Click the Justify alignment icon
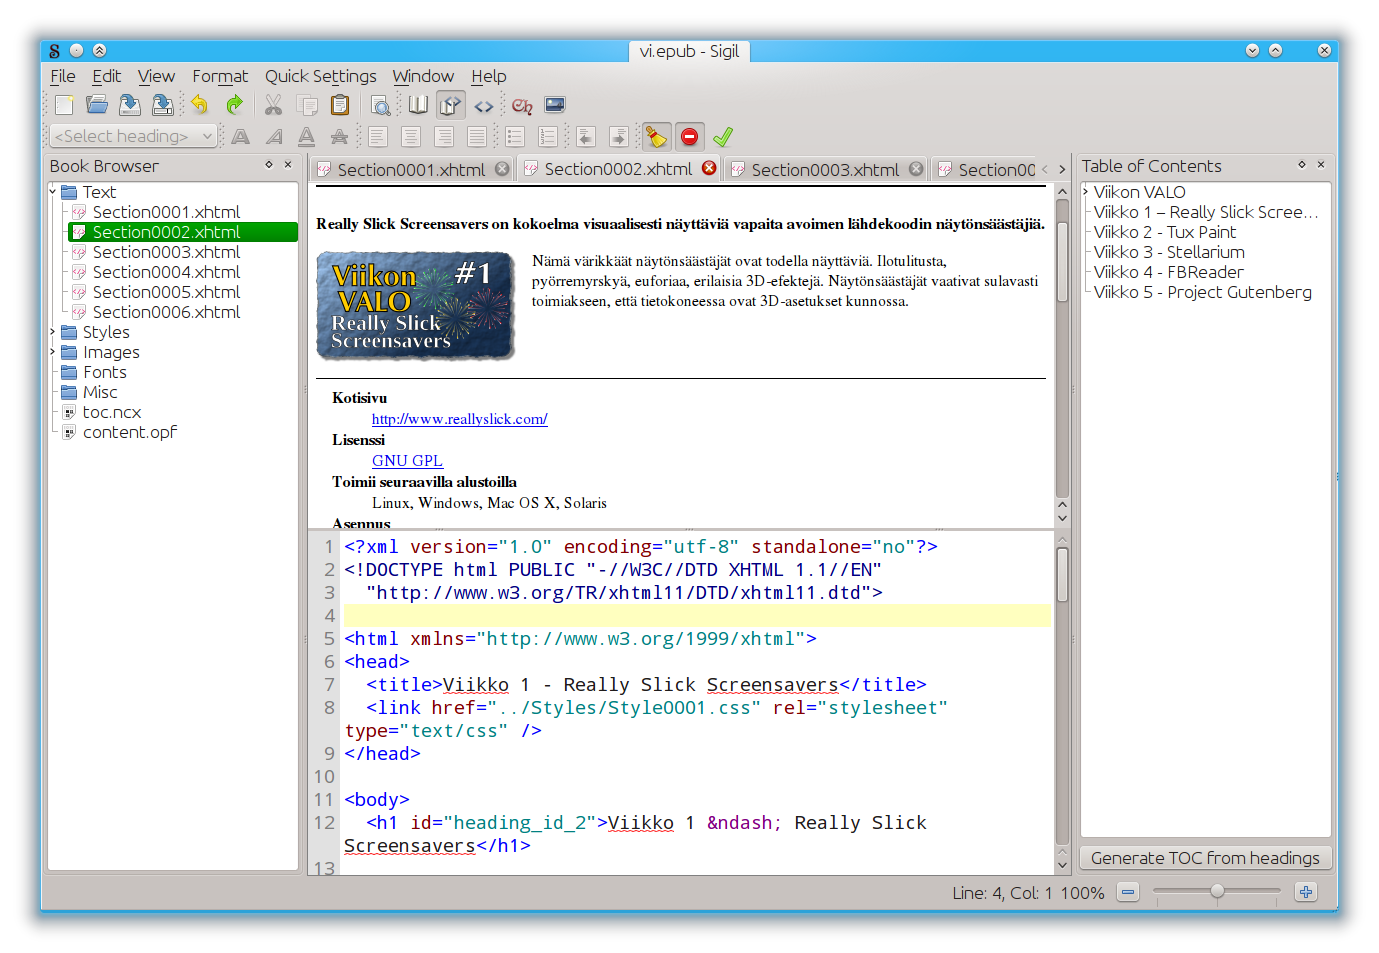This screenshot has width=1379, height=953. point(477,137)
